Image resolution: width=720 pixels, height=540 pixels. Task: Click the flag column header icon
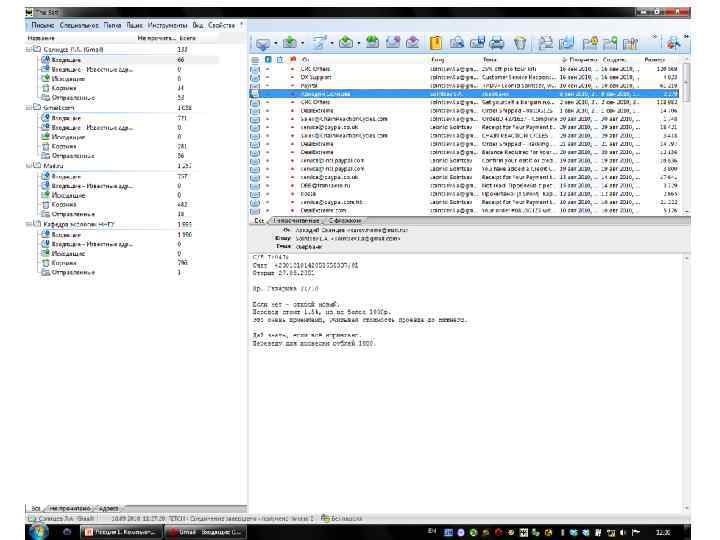coord(292,60)
